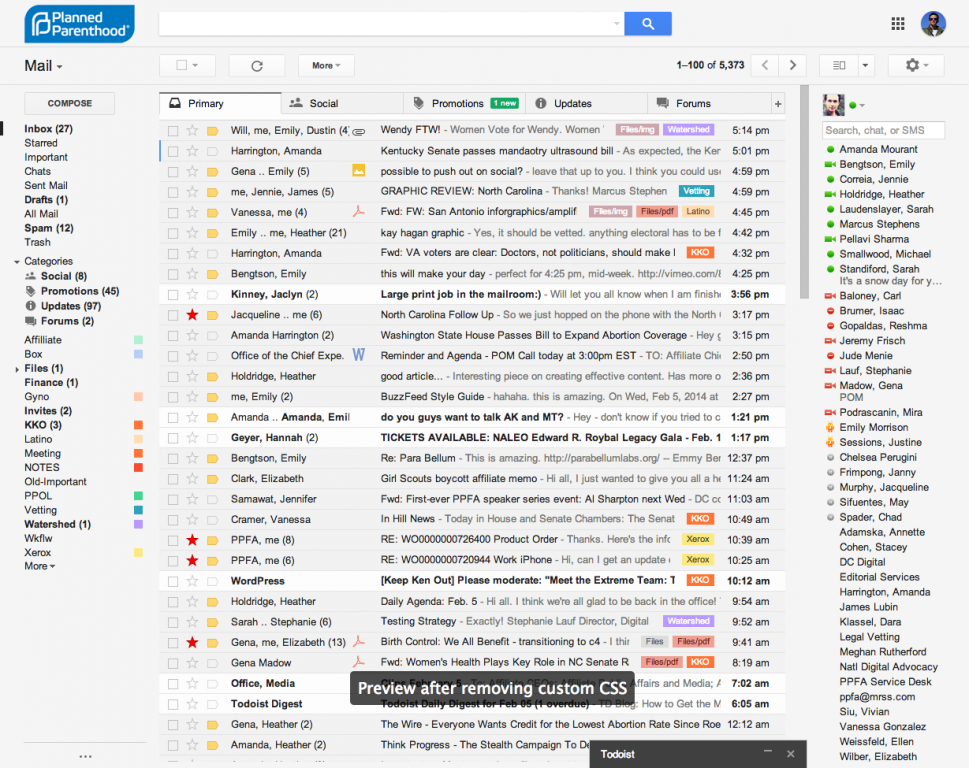969x768 pixels.
Task: Open the Promotions tab
Action: 464,104
